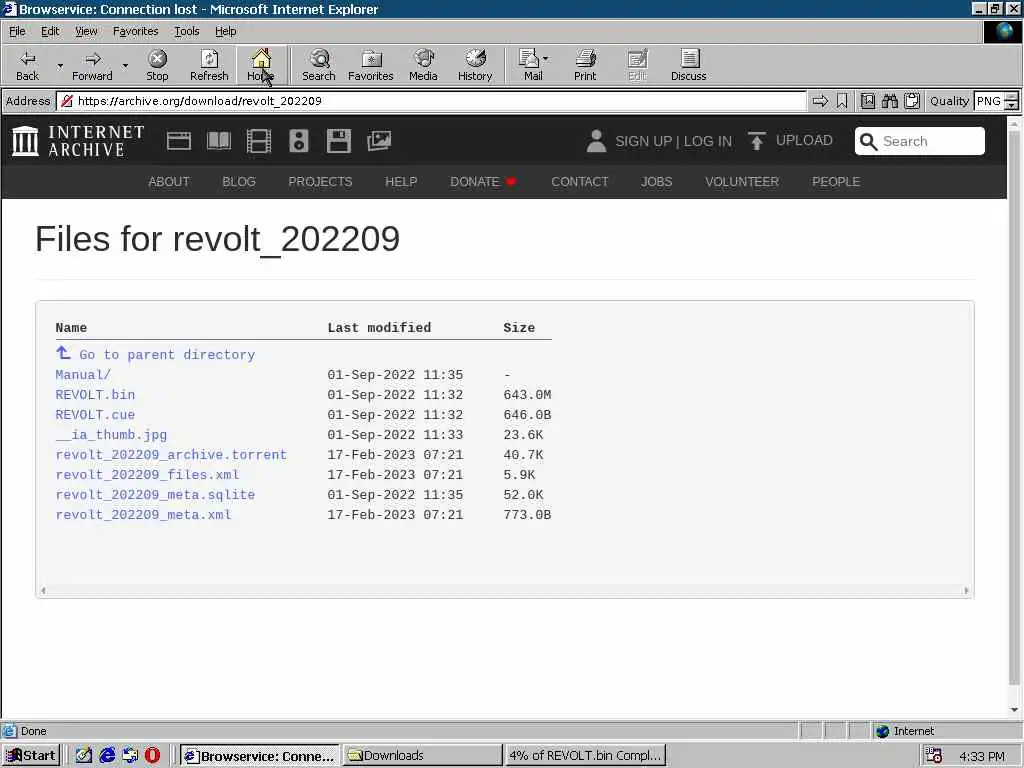Viewport: 1024px width, 768px height.
Task: Open the Favorites menu
Action: click(x=135, y=31)
